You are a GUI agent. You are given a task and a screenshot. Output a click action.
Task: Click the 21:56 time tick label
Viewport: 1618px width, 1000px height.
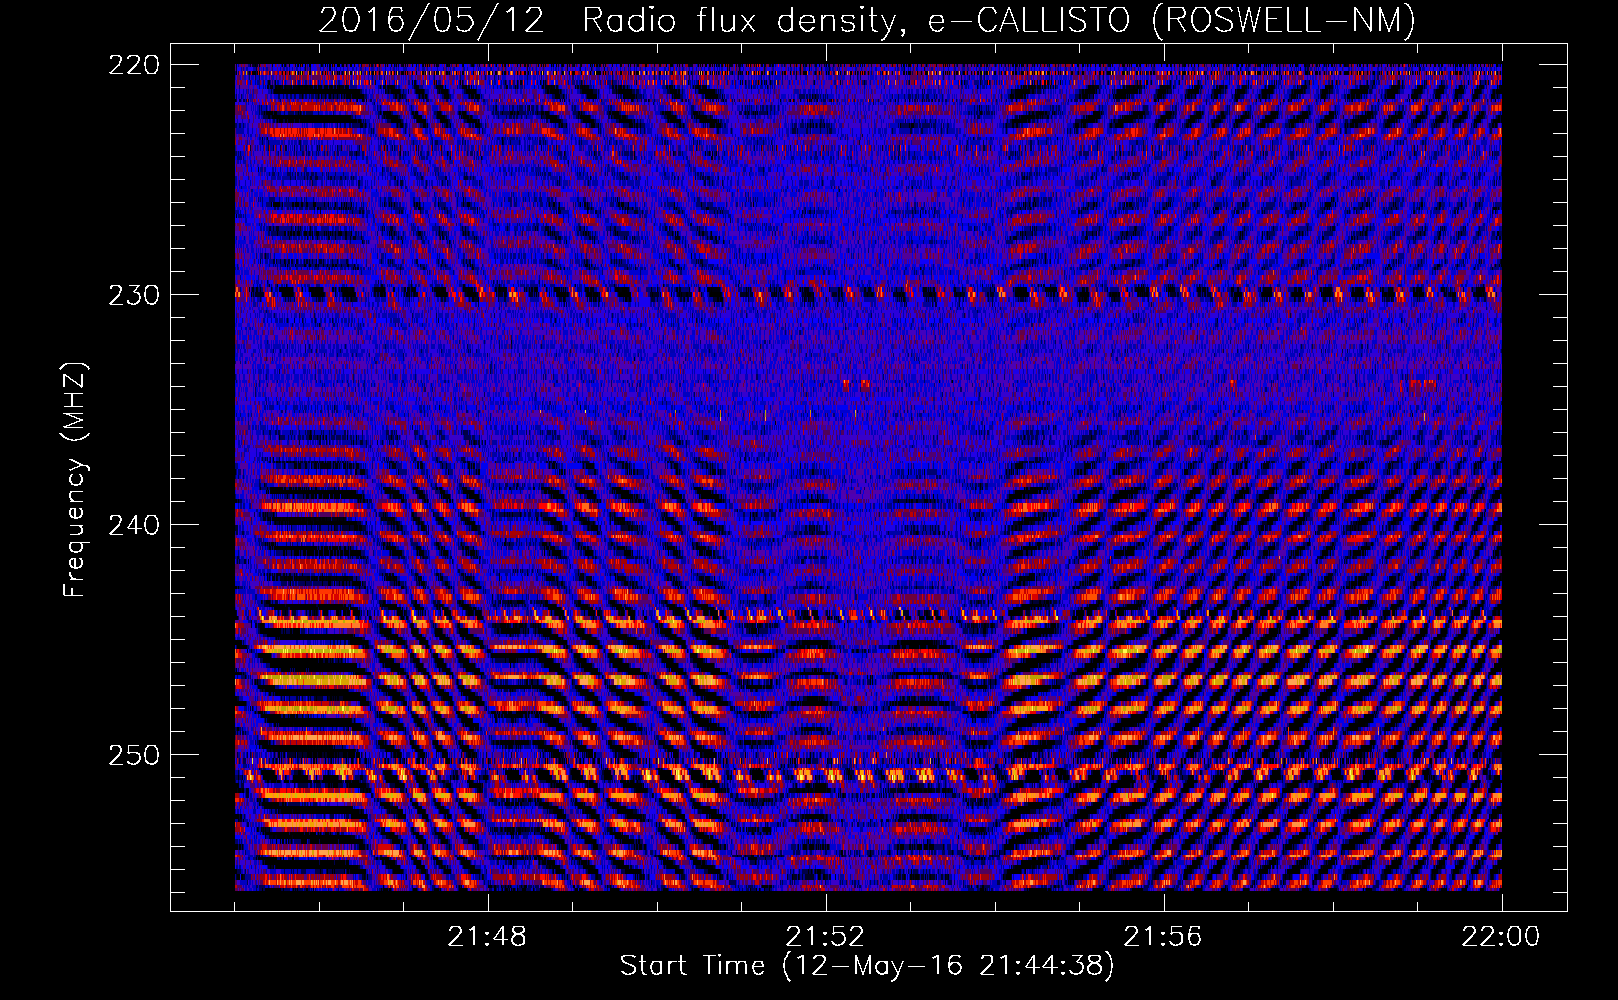point(1163,937)
